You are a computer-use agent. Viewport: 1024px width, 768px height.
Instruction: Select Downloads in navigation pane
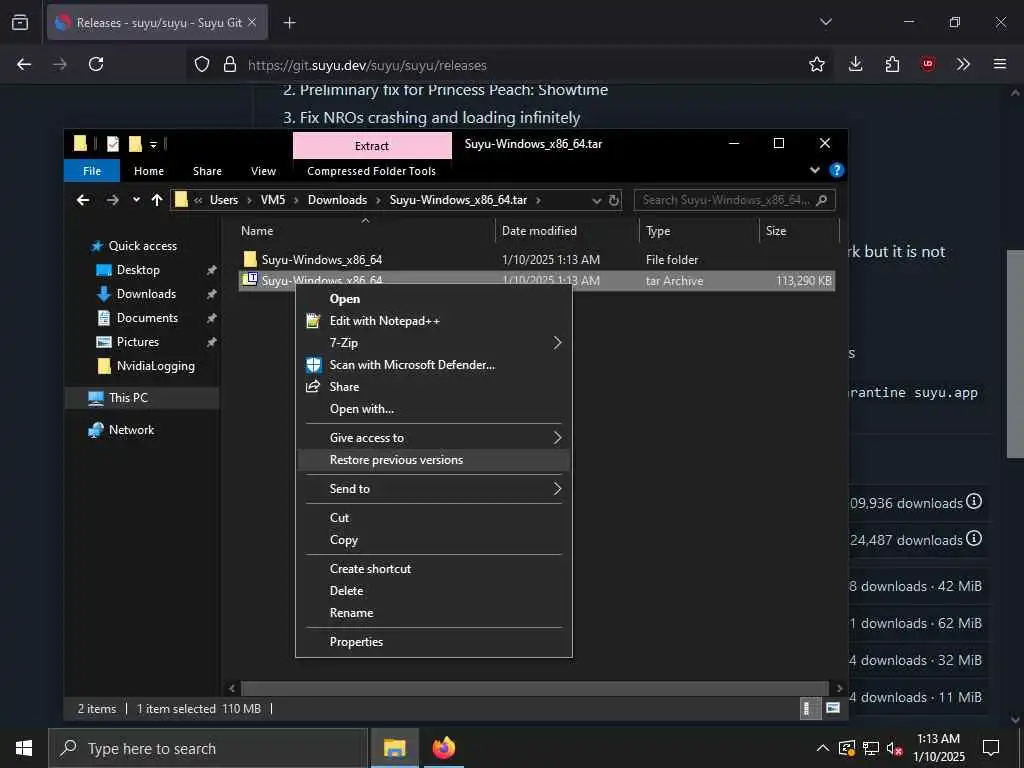[x=146, y=294]
